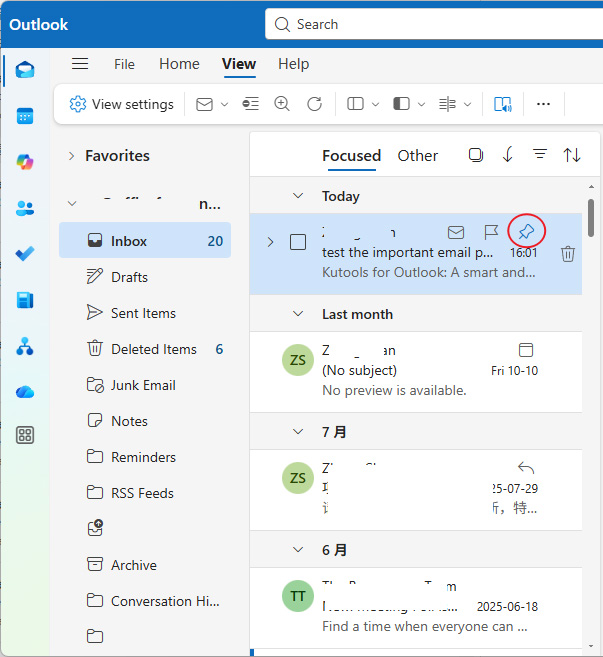Click the Sync refresh icon
This screenshot has height=657, width=603.
click(314, 104)
